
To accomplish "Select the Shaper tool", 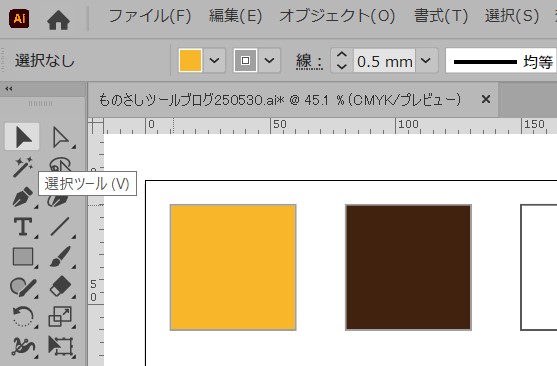I will pos(23,287).
